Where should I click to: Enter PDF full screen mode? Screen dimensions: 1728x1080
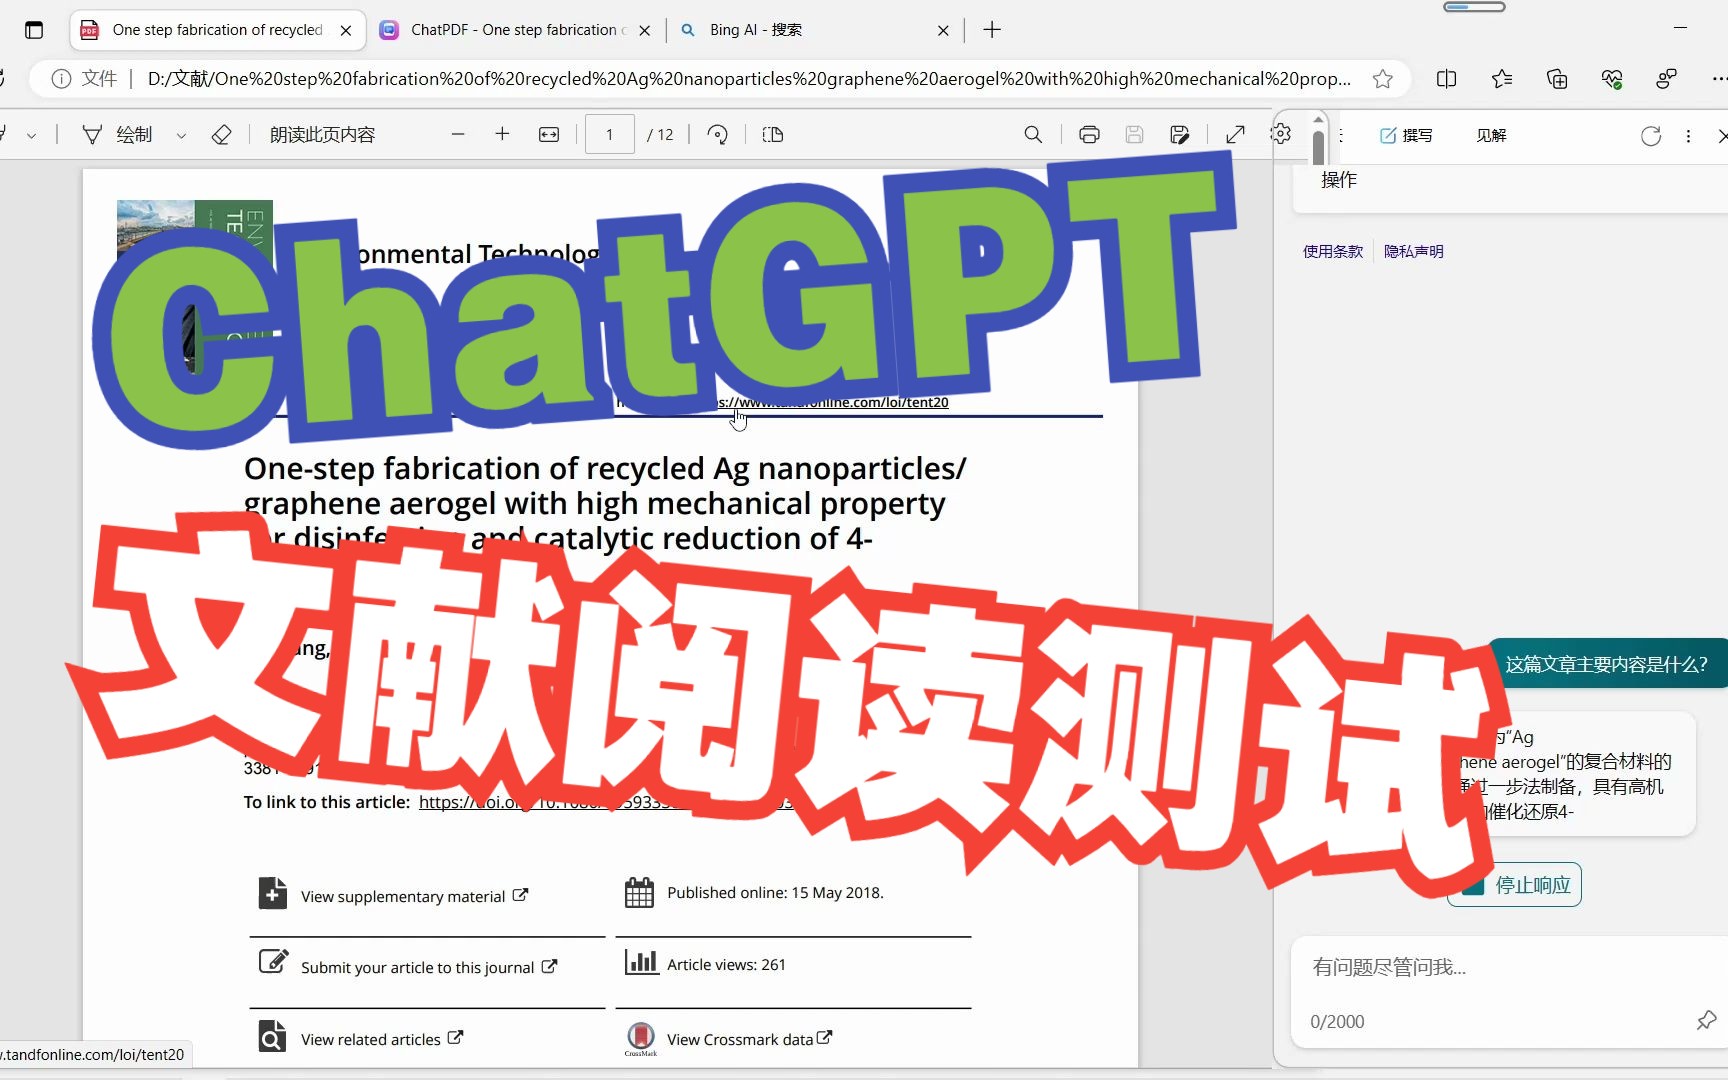[1236, 135]
